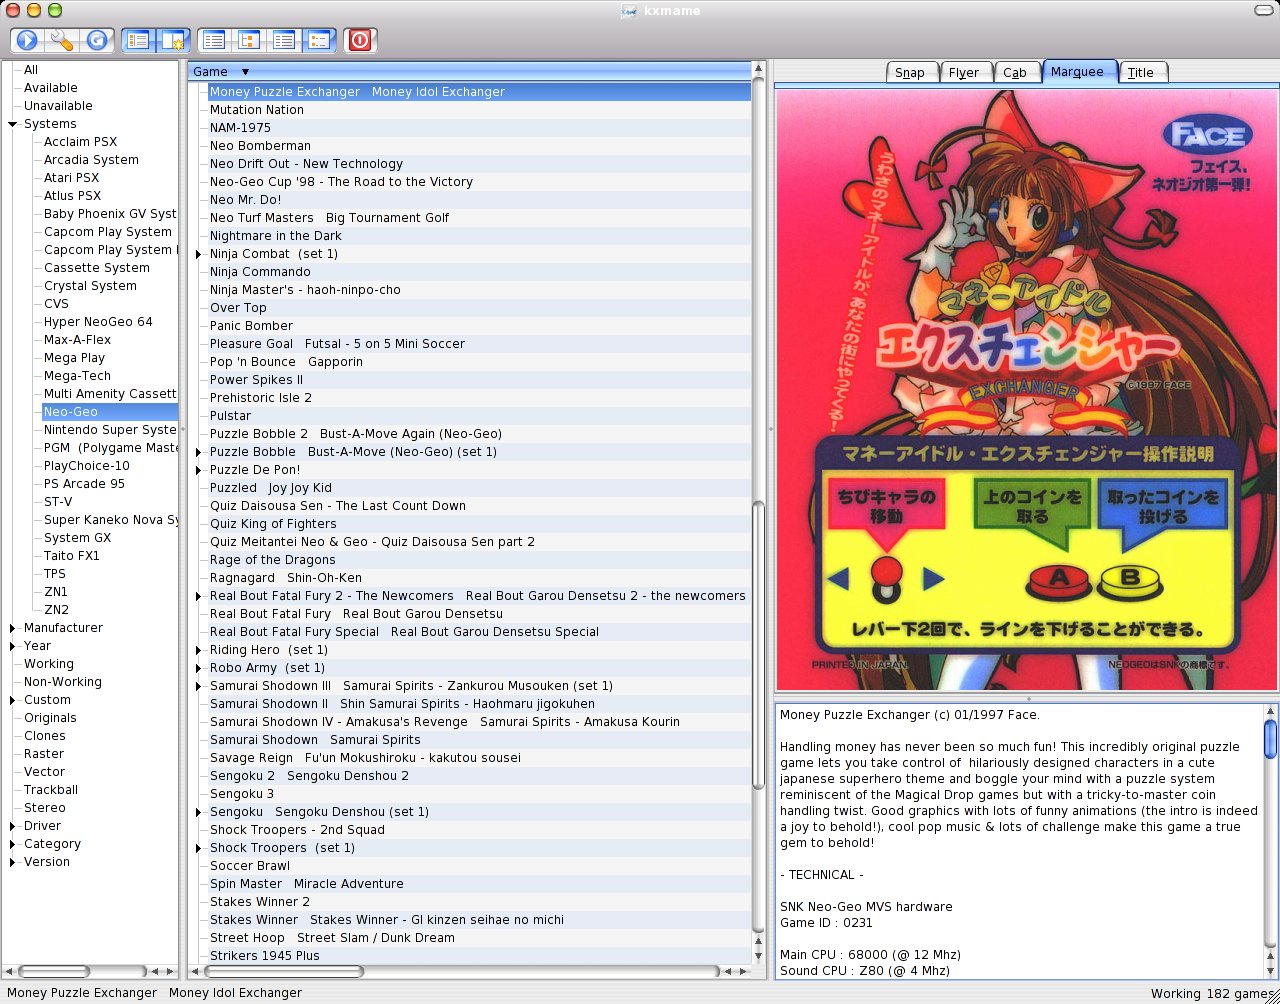Viewport: 1280px width, 1004px height.
Task: Open the Cab tab
Action: 1017,72
